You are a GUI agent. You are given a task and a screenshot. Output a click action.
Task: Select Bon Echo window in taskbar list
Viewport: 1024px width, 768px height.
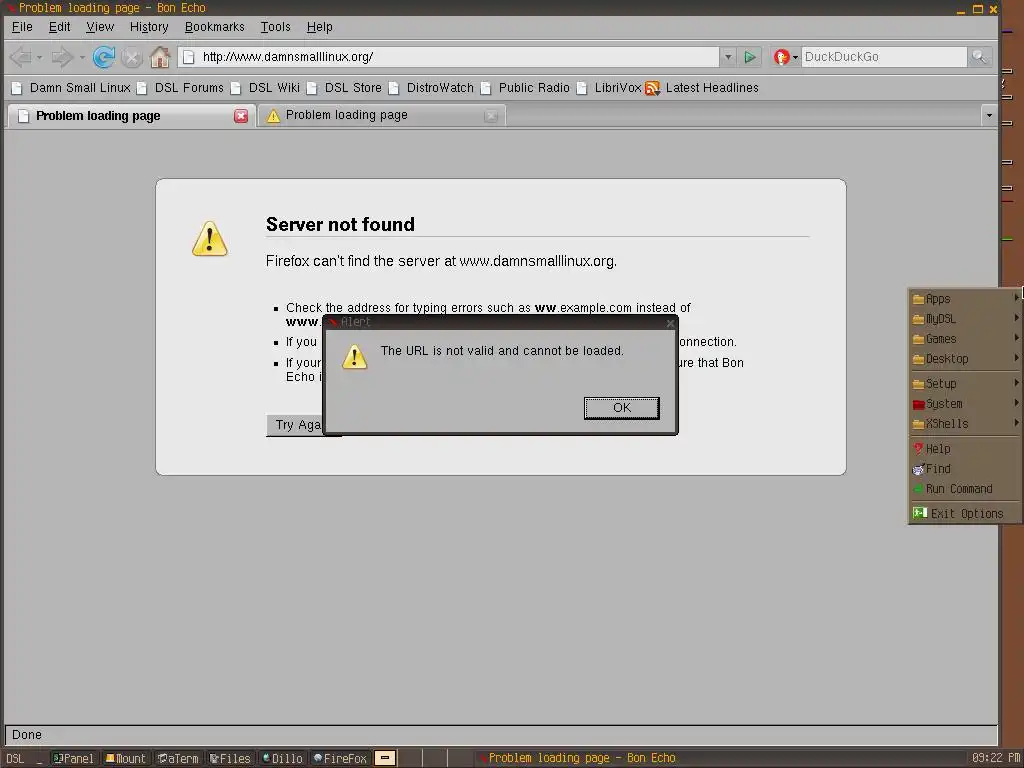pos(578,758)
